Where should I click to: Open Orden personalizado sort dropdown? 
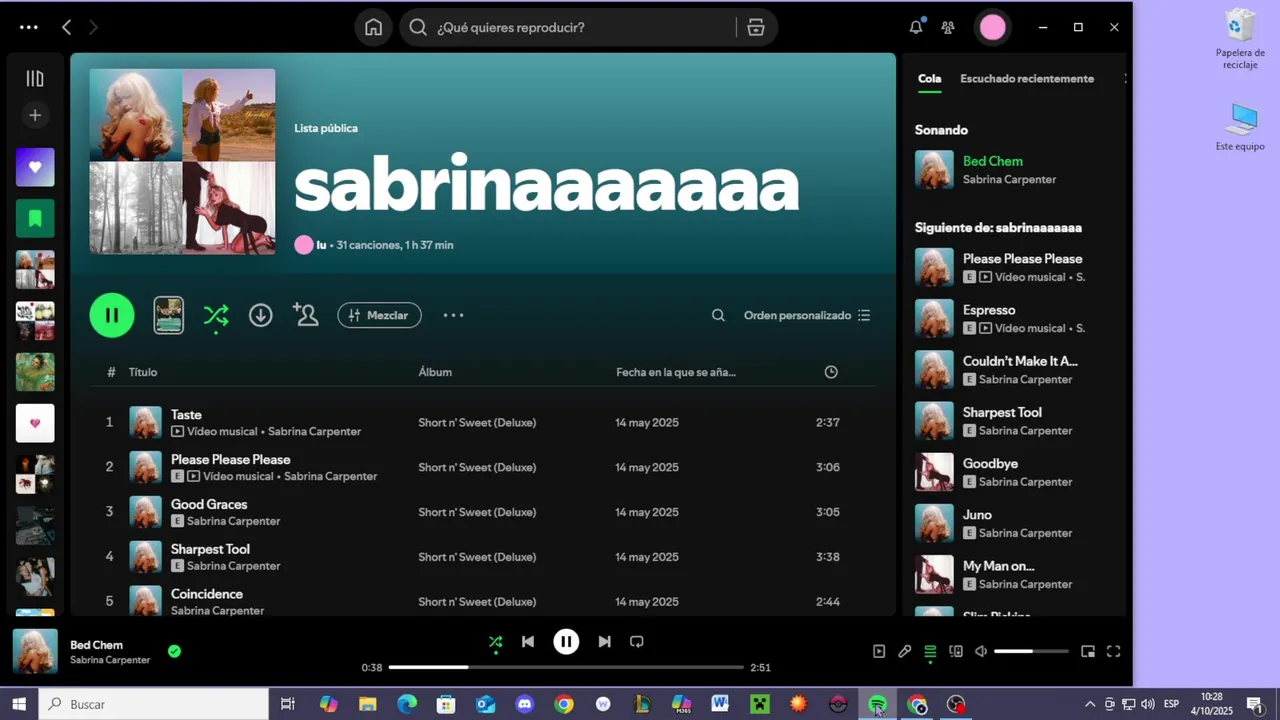click(807, 315)
